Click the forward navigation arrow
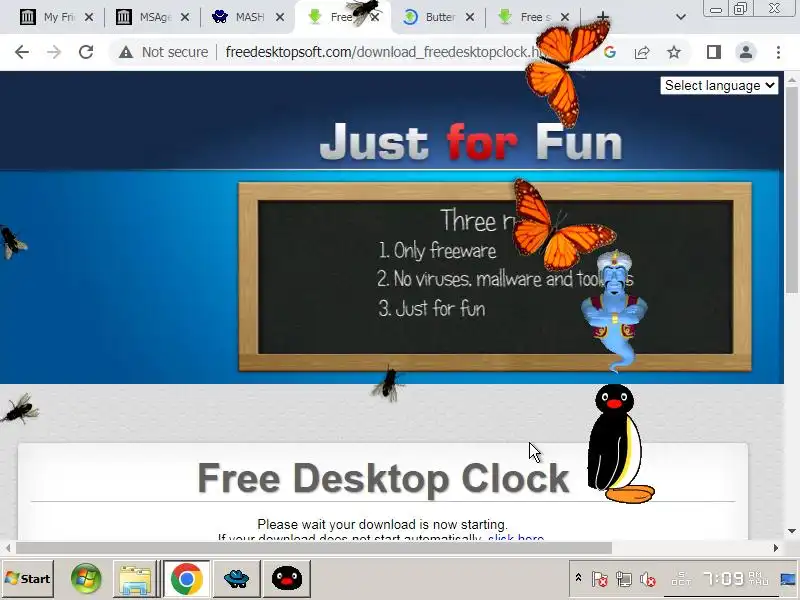800x600 pixels. (54, 52)
